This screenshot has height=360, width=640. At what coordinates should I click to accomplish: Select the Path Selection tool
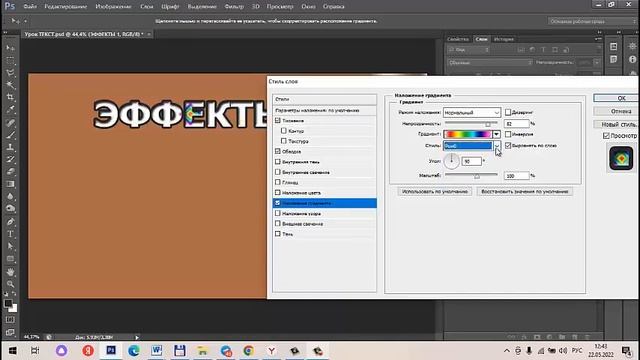point(10,246)
